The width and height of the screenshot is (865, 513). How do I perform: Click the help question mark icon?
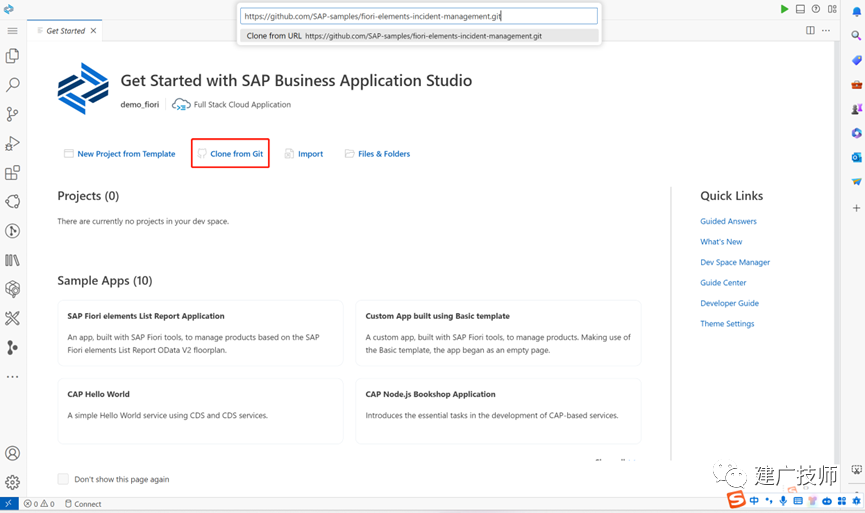tap(816, 9)
